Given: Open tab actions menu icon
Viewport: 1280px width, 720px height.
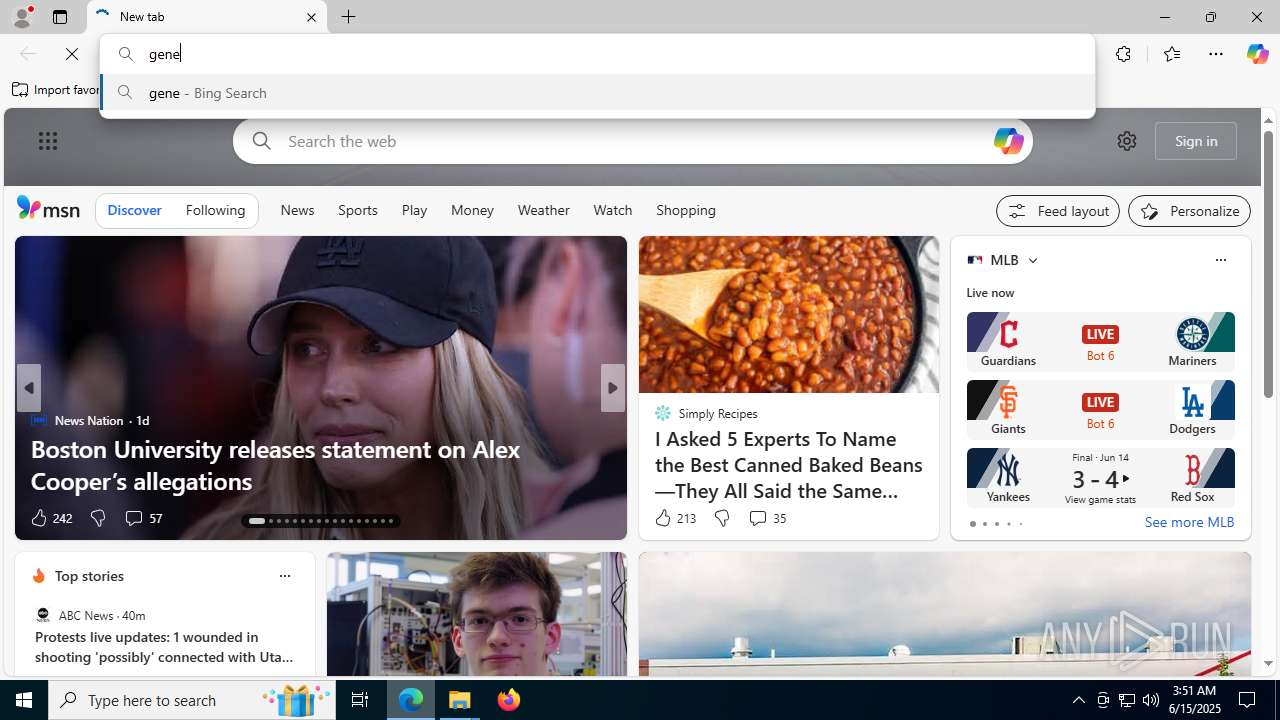Looking at the screenshot, I should 60,17.
